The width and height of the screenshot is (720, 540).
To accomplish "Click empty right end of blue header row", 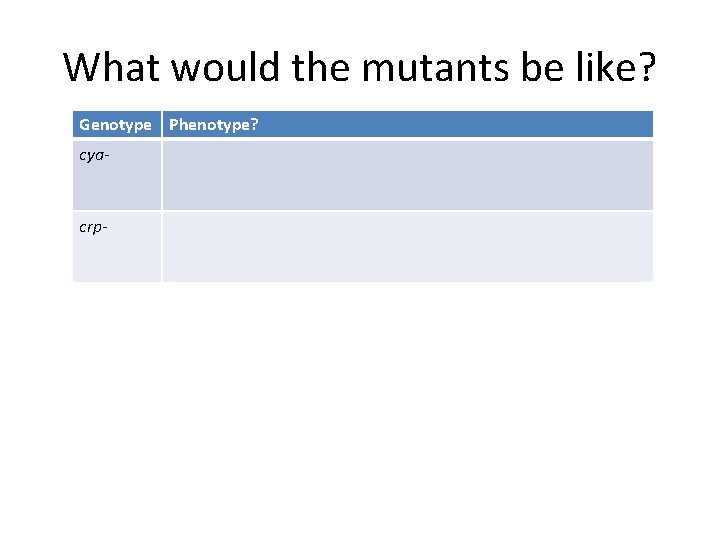I will [x=600, y=125].
